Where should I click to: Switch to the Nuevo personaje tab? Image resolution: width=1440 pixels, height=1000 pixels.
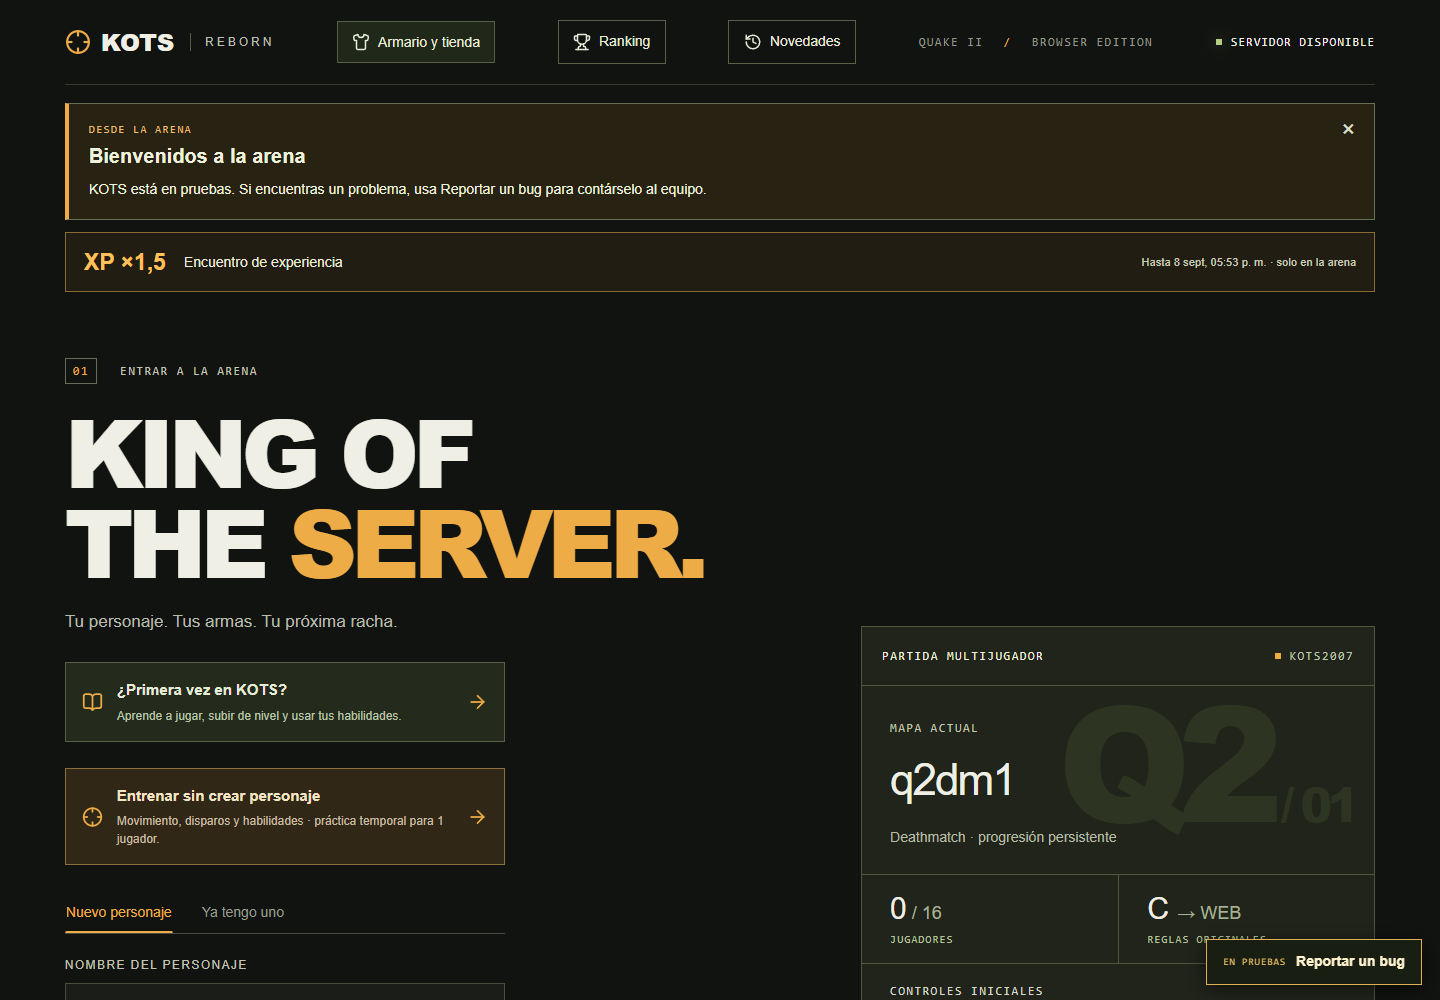click(x=119, y=912)
